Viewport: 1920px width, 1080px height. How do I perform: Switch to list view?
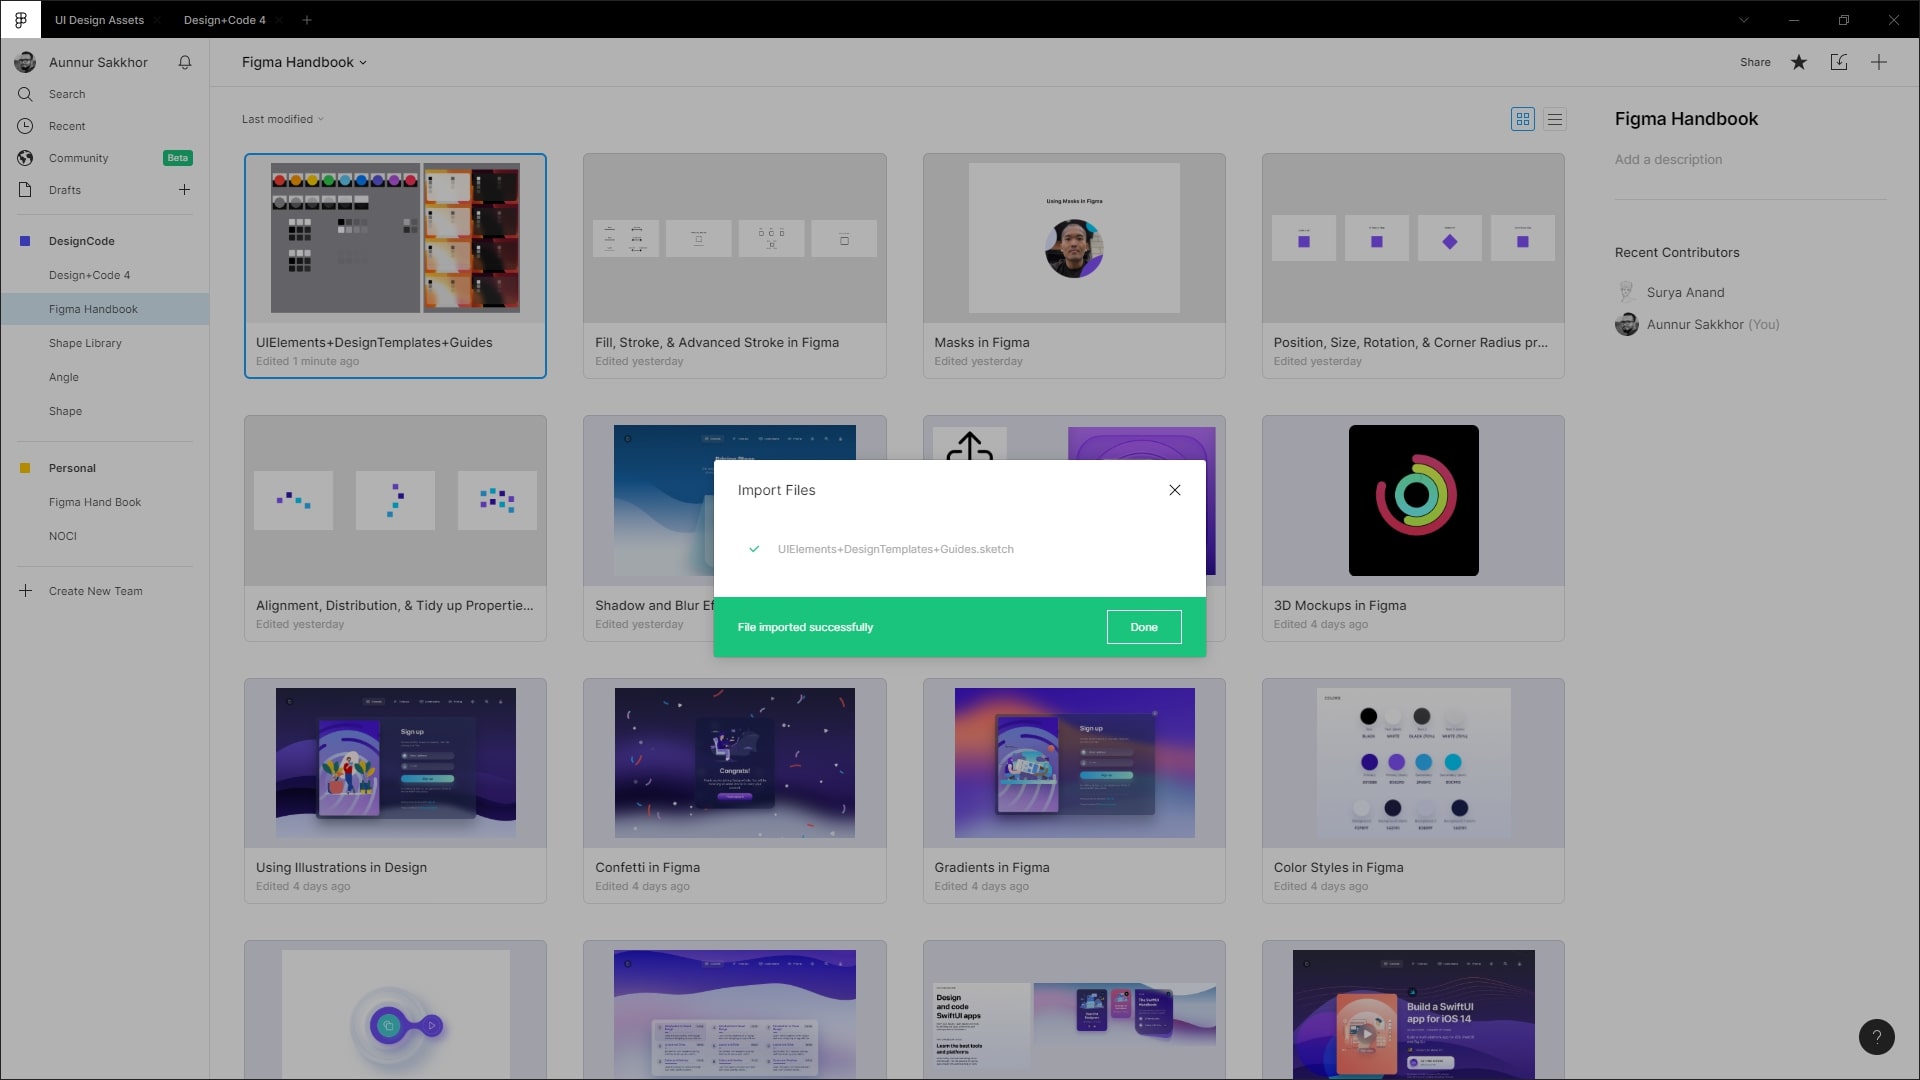coord(1555,119)
